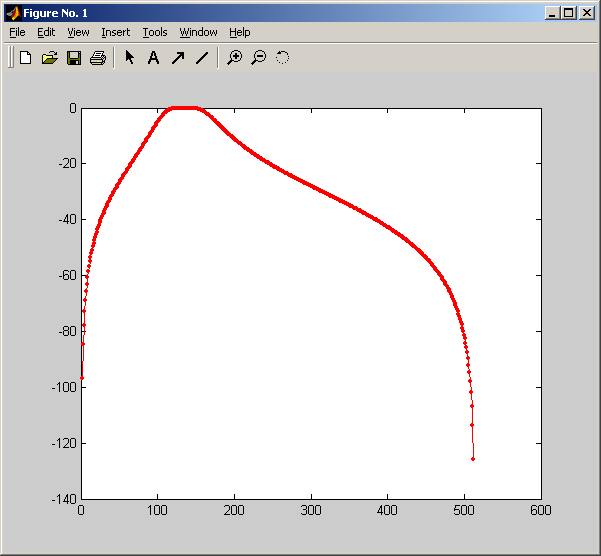Click the x-axis label 600
The width and height of the screenshot is (601, 556).
coord(541,510)
